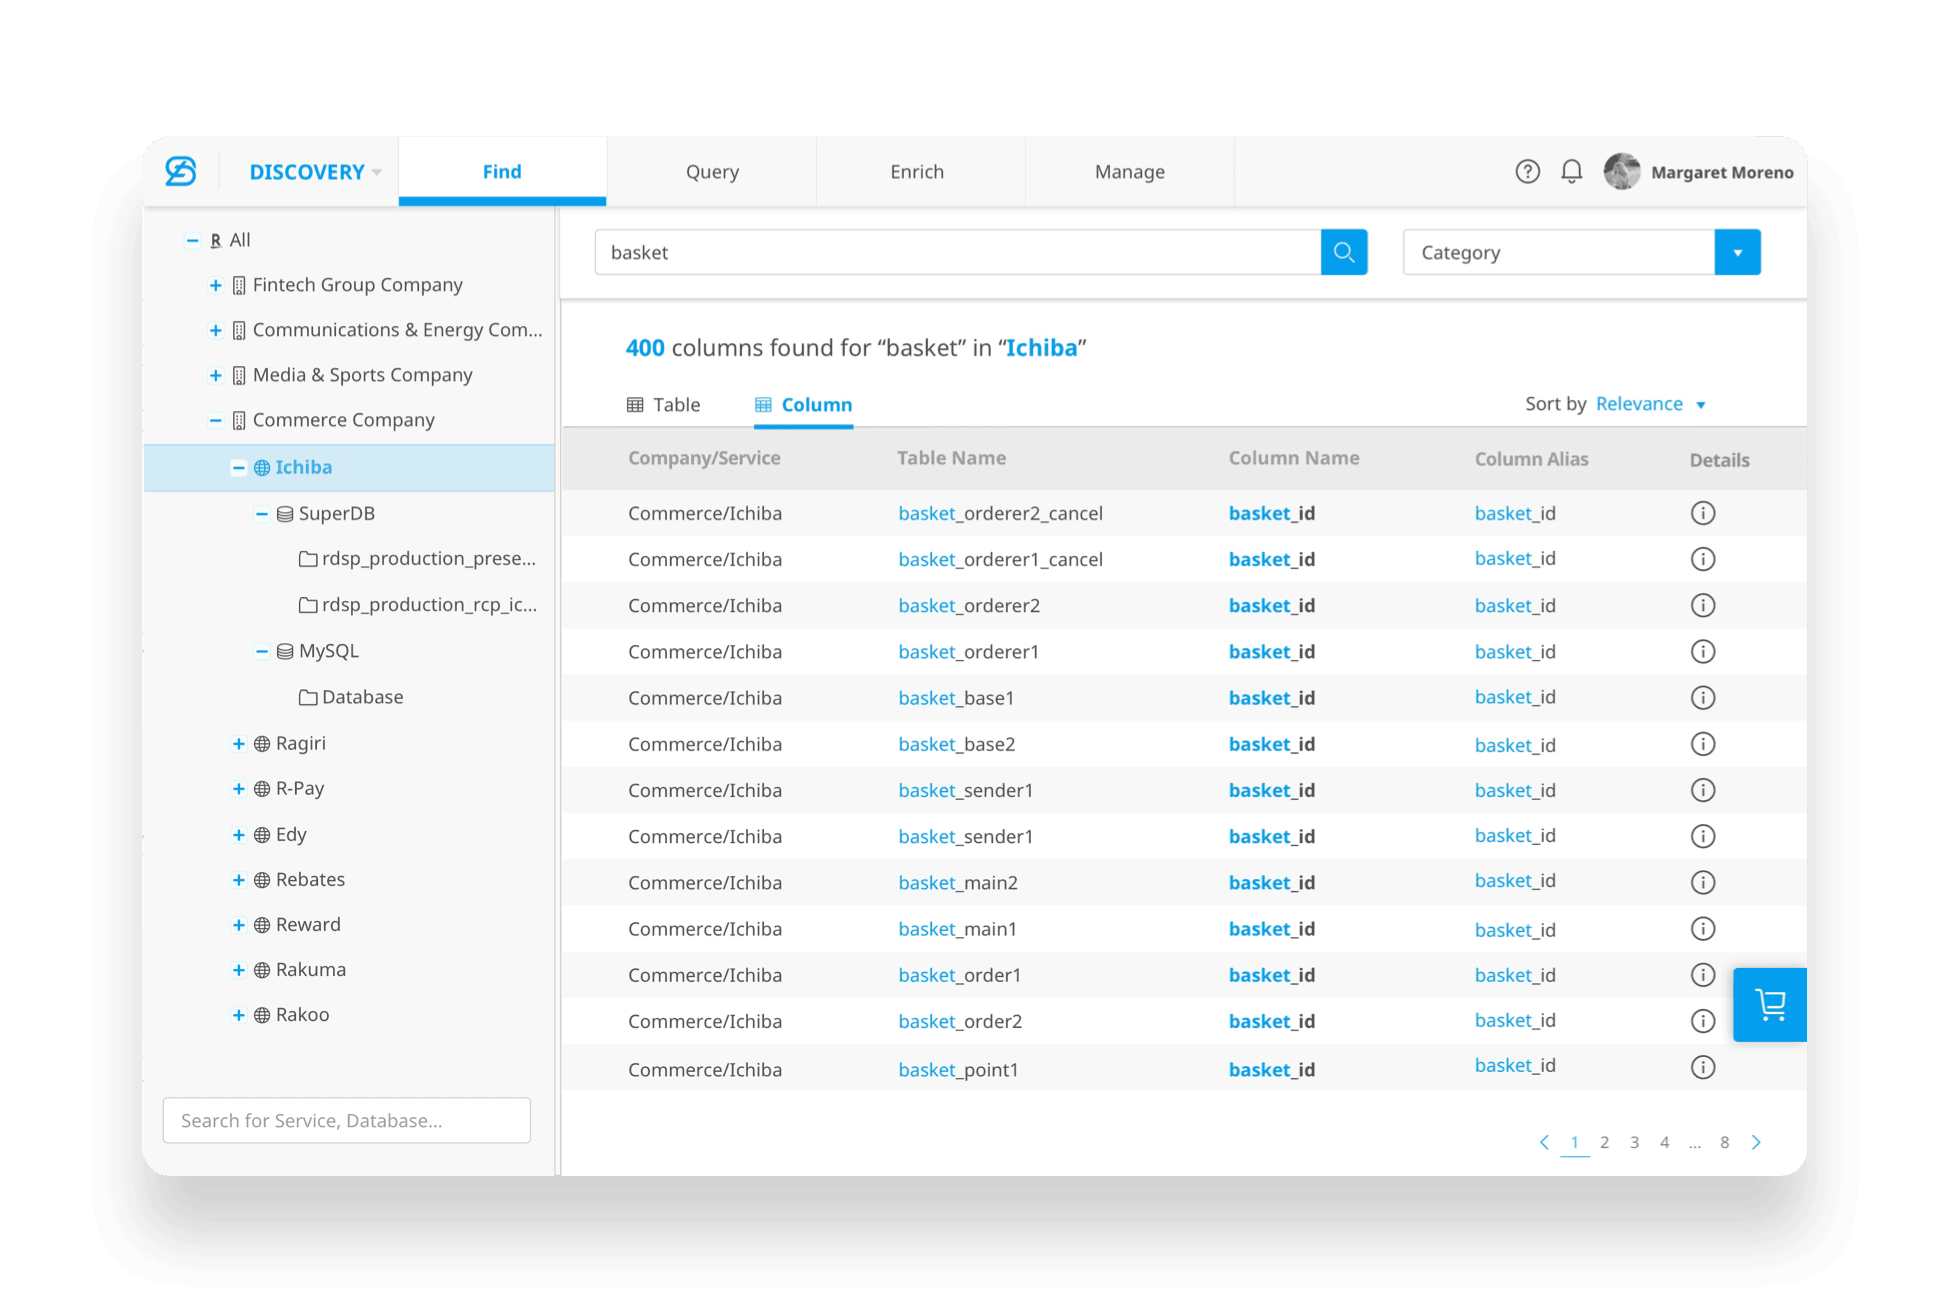Viewport: 1950px width, 1313px height.
Task: Click the Discovery logo icon
Action: (x=181, y=171)
